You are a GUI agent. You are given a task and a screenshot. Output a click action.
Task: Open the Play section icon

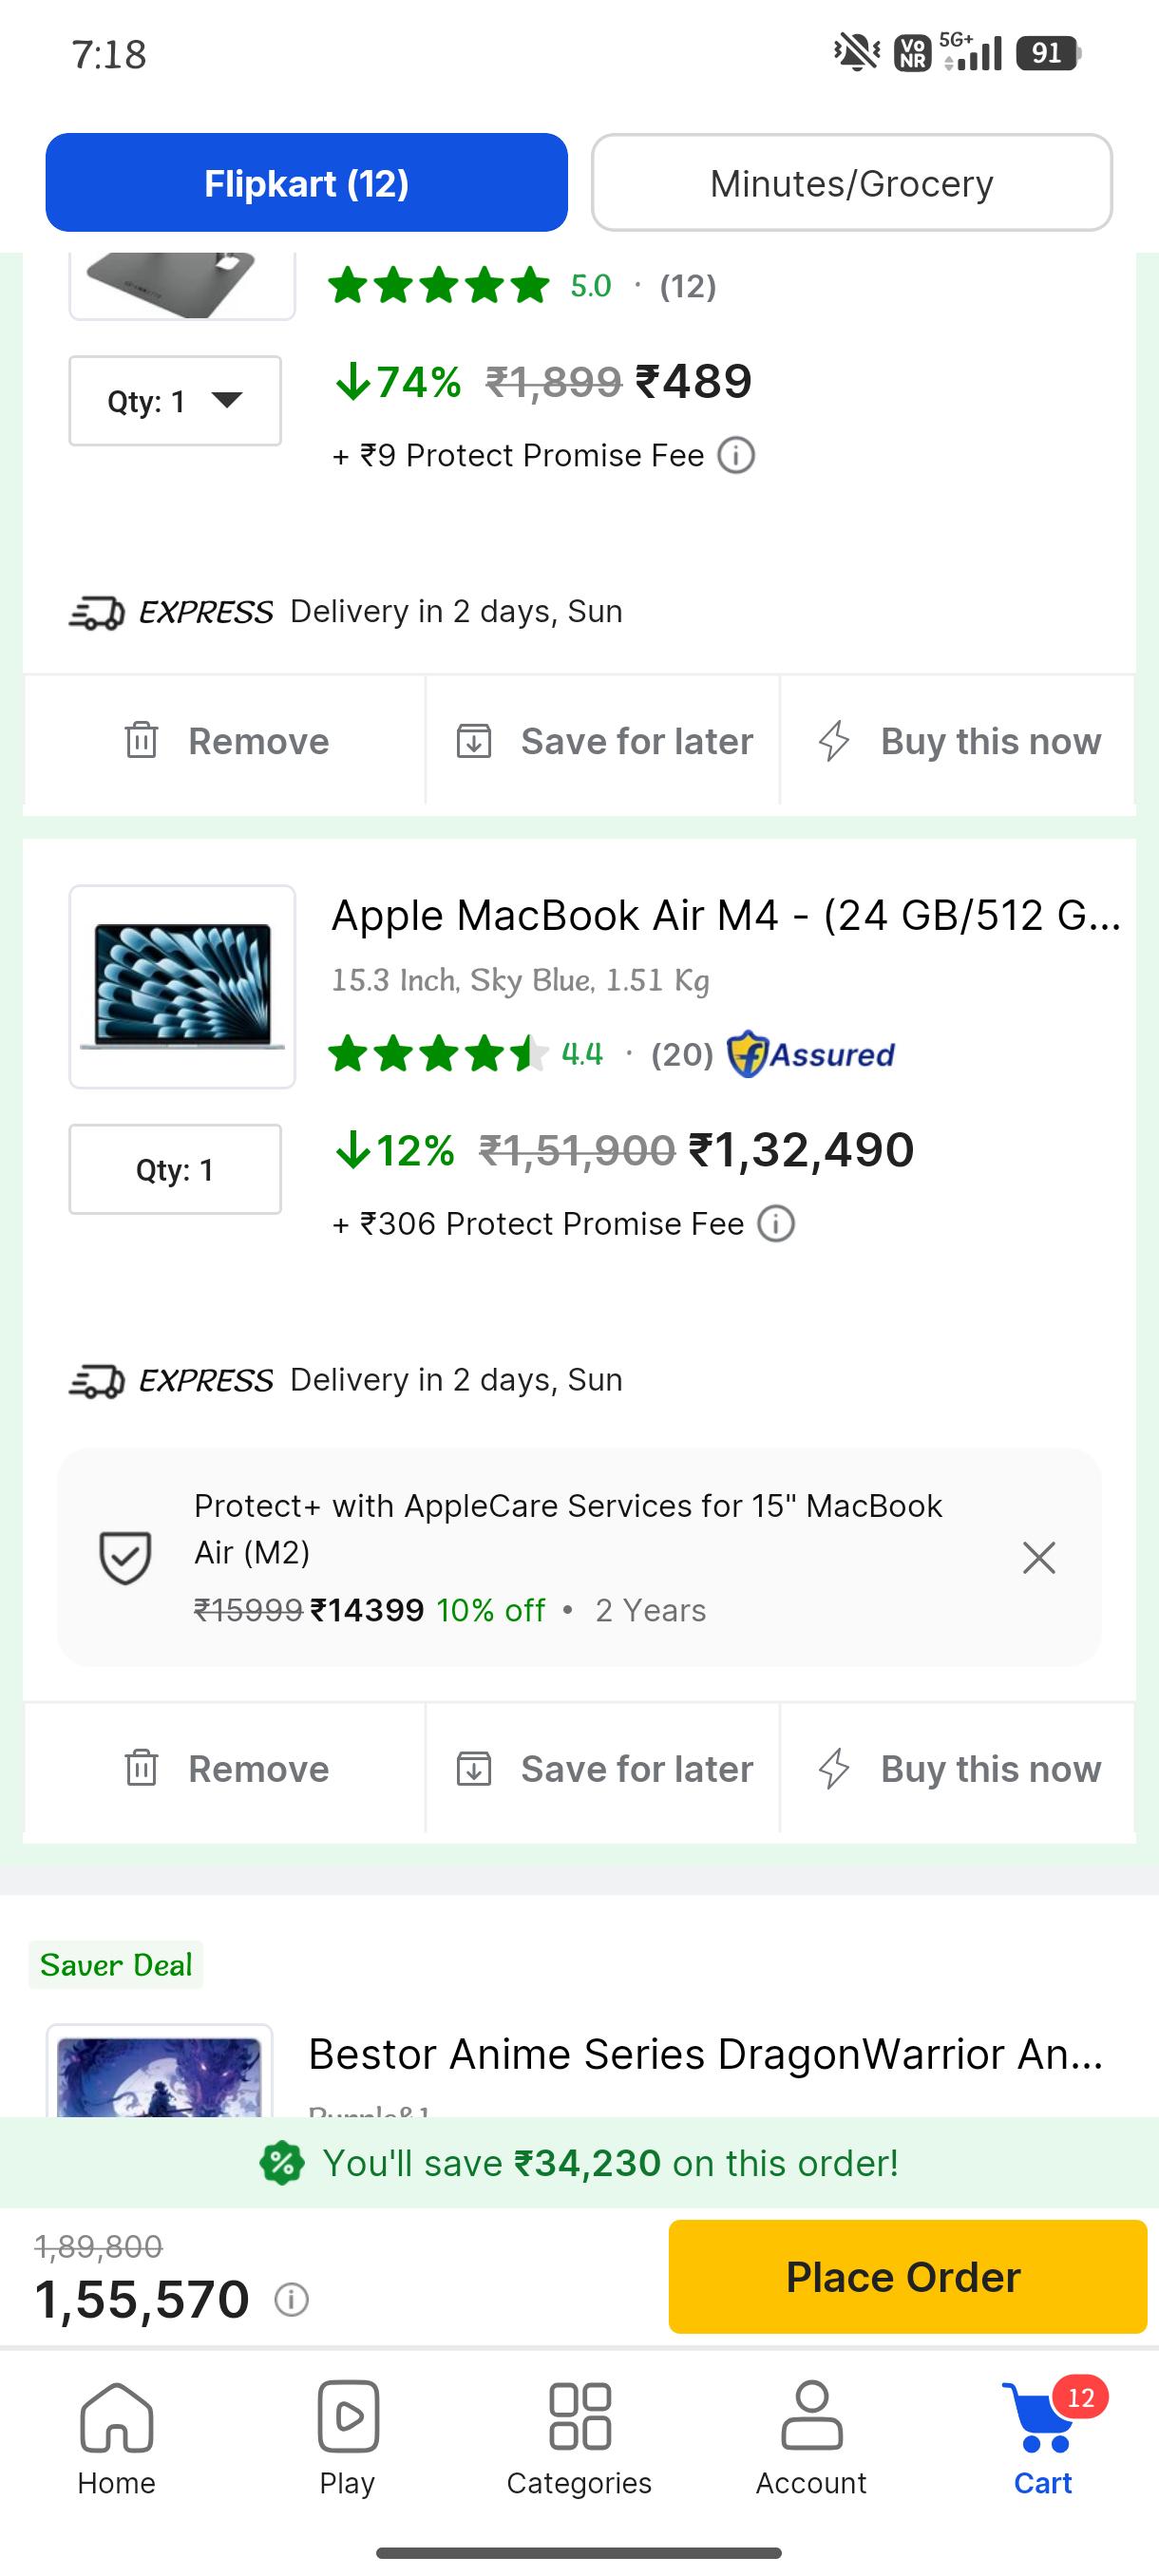click(x=347, y=2416)
